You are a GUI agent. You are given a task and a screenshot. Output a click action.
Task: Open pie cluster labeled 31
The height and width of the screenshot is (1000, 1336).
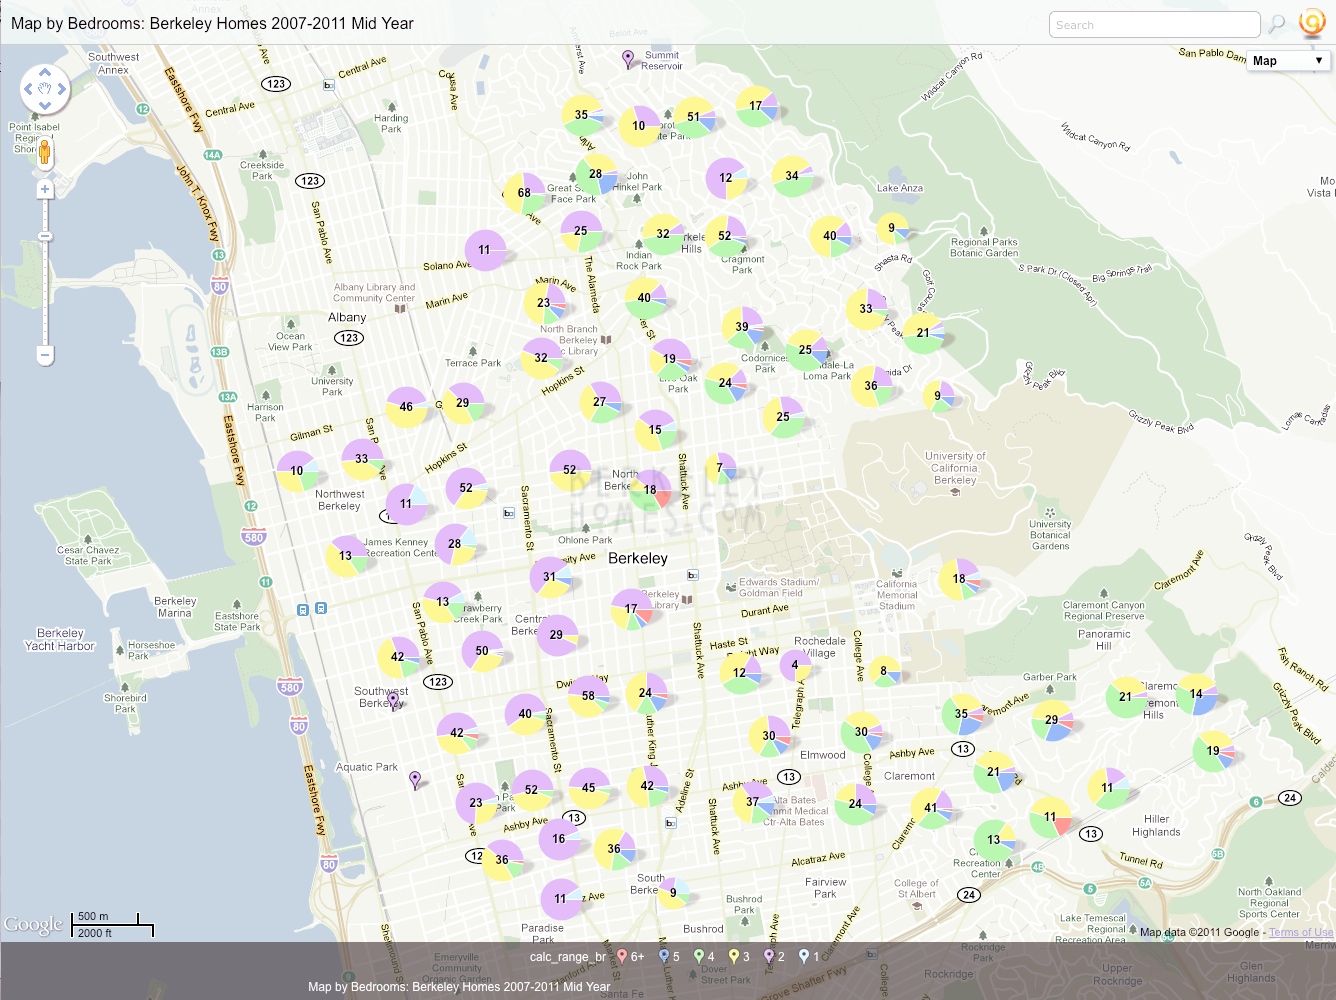549,577
